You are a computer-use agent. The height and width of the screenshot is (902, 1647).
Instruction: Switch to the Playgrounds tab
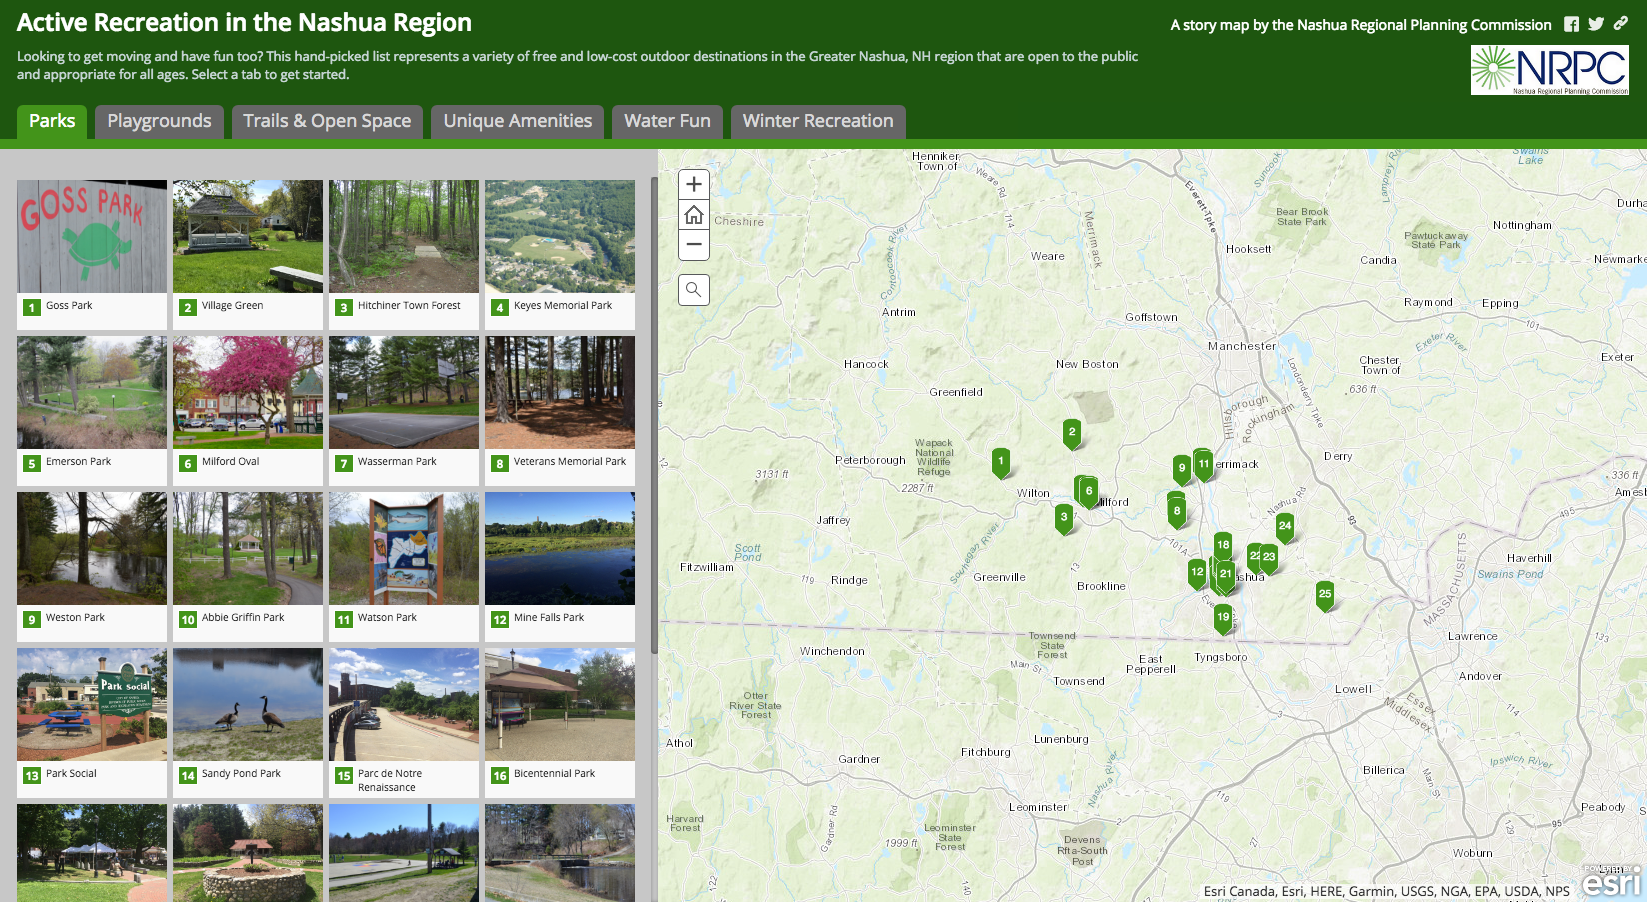[160, 121]
